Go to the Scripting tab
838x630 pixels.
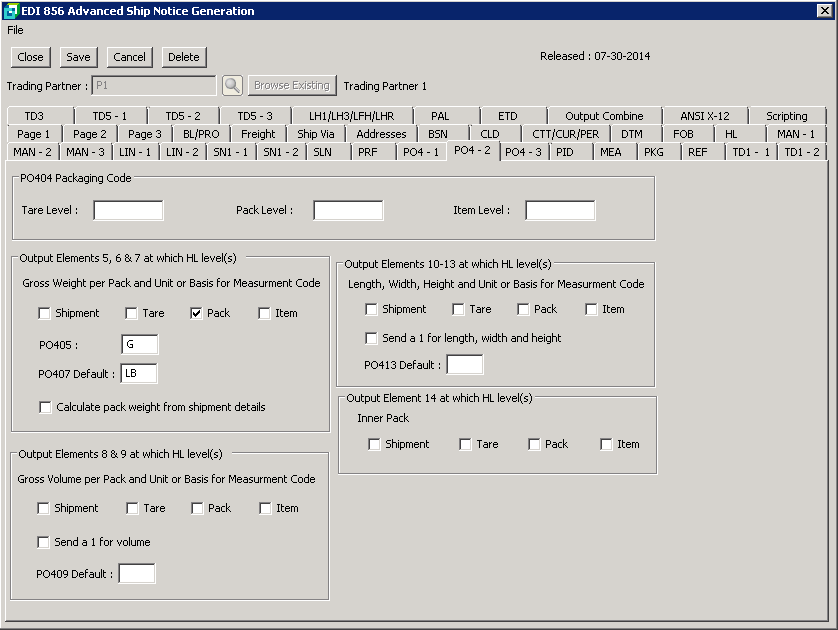tap(786, 116)
